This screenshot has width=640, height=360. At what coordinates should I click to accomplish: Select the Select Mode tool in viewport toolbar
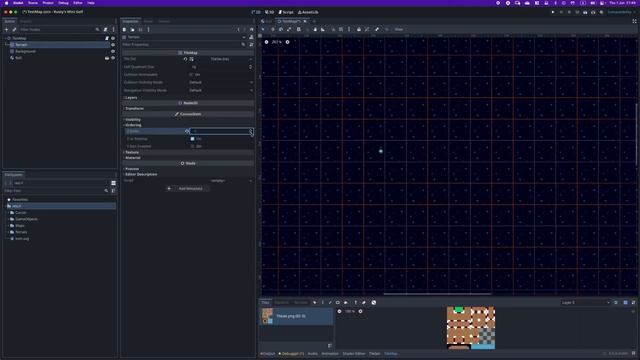coord(263,29)
